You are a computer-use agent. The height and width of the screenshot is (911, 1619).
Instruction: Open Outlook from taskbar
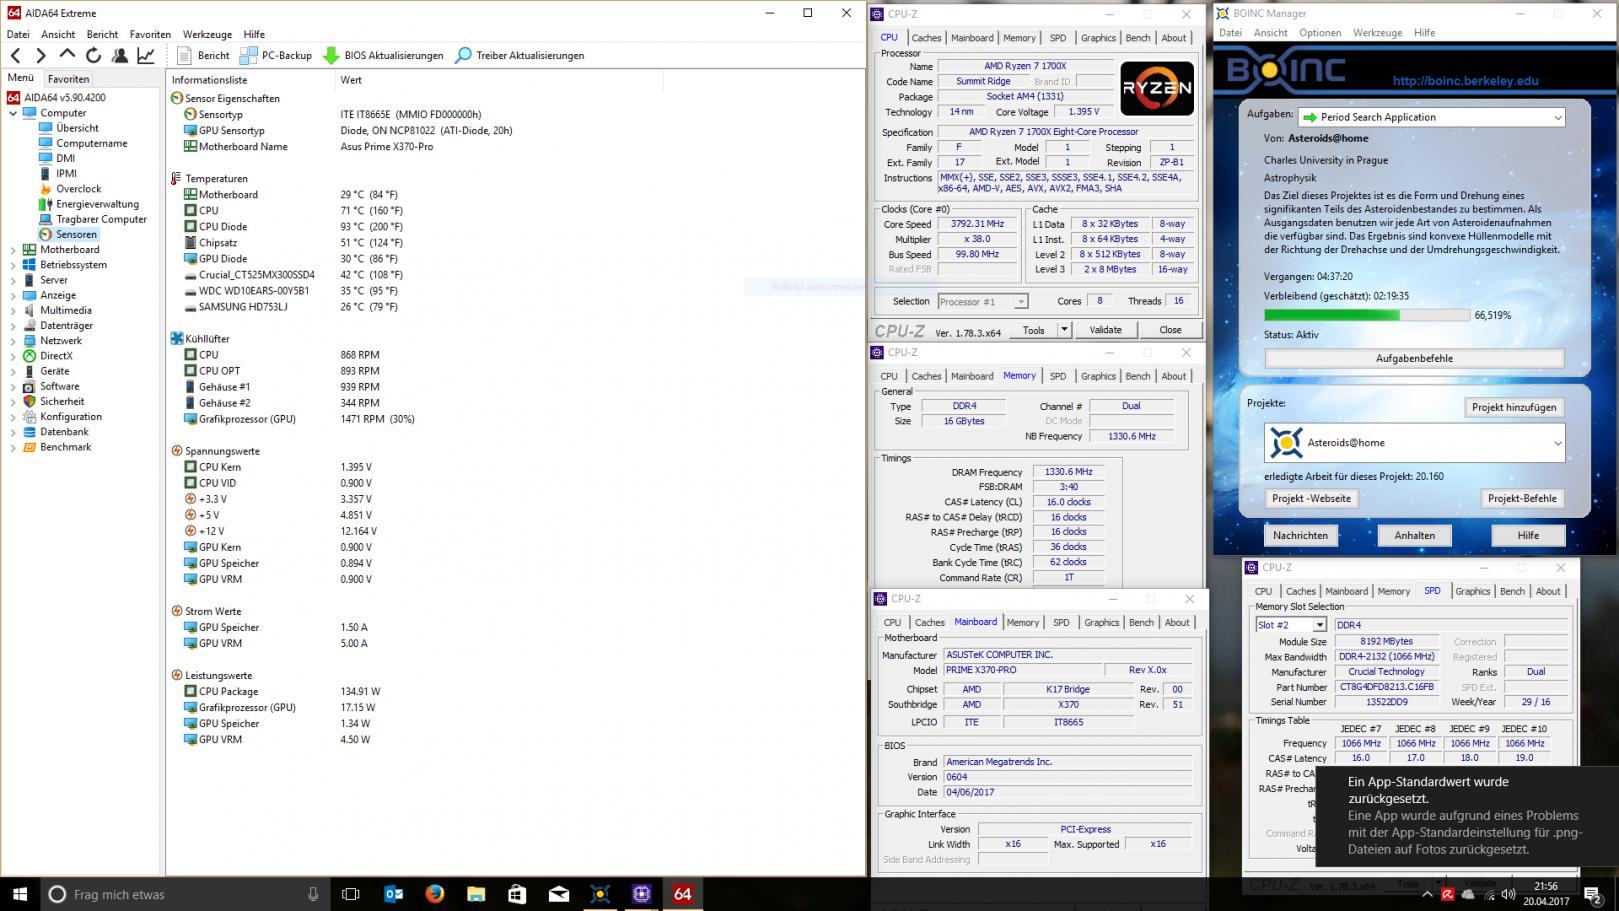(x=393, y=894)
